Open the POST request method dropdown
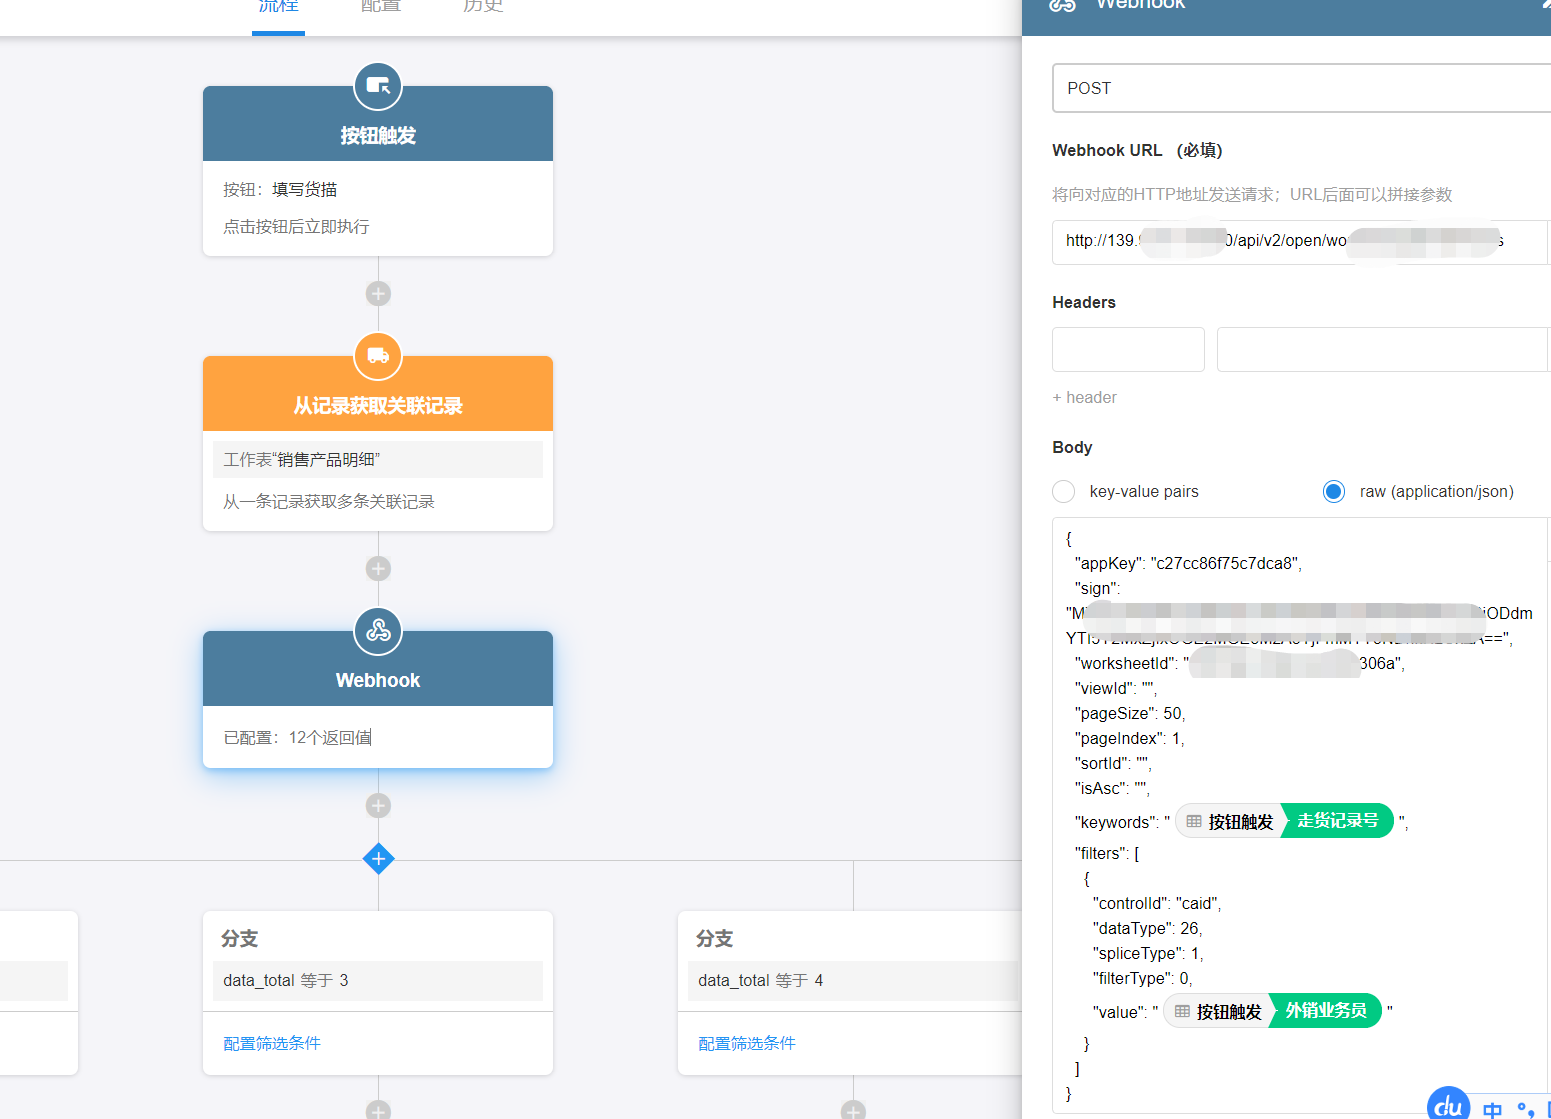The width and height of the screenshot is (1551, 1119). pyautogui.click(x=1300, y=88)
